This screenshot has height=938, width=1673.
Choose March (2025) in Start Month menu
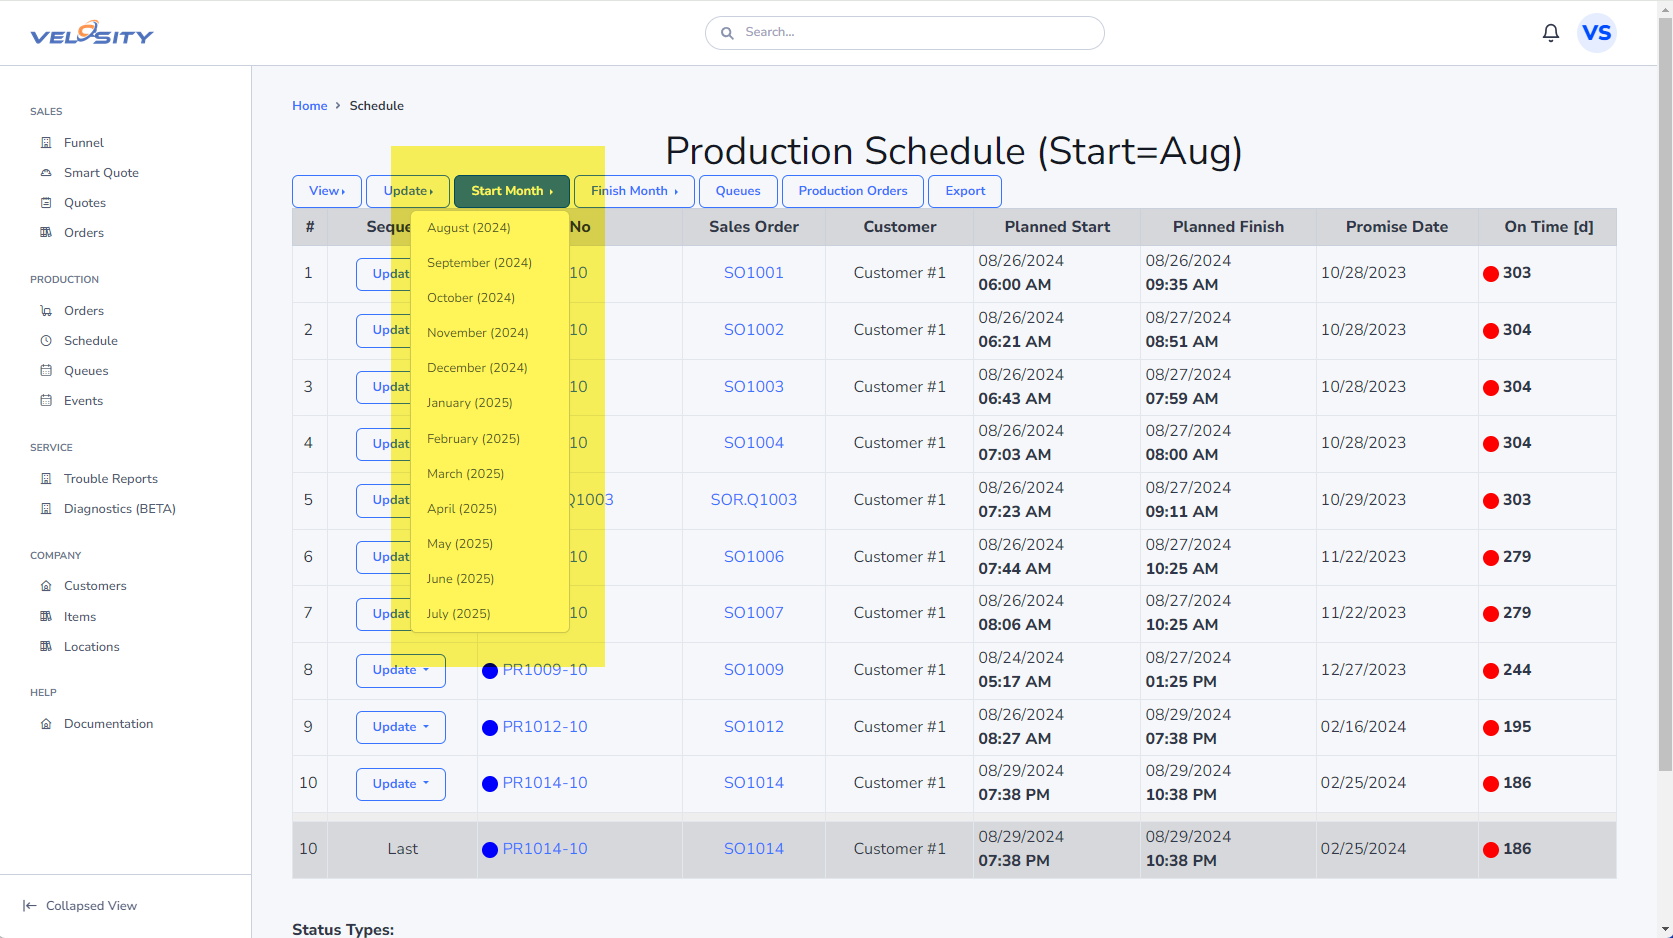click(465, 474)
